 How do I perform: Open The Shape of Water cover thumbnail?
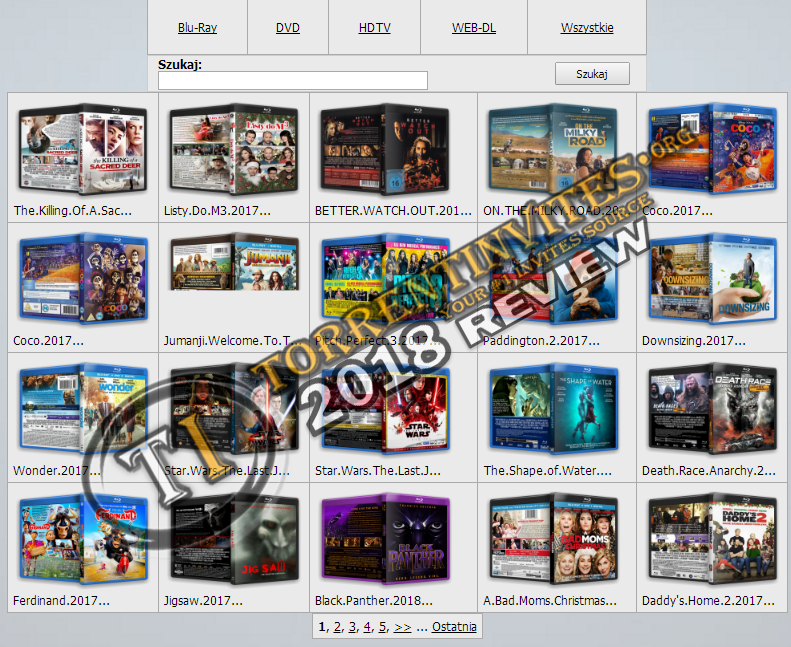click(553, 408)
